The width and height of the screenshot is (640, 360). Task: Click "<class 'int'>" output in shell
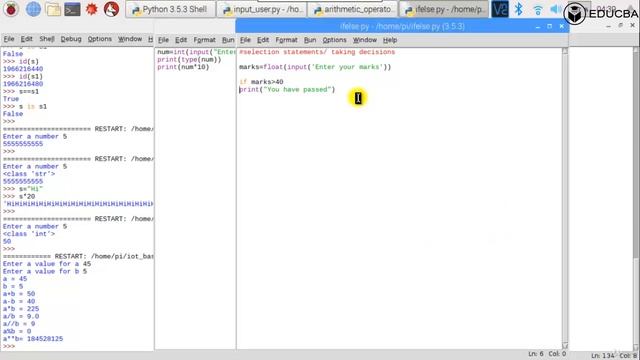(29, 234)
